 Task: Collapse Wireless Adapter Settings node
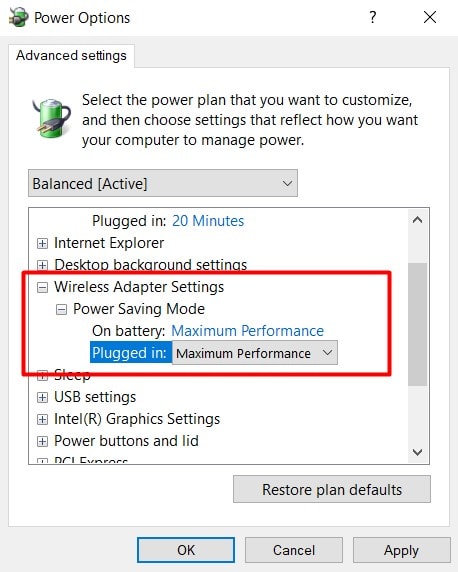42,287
